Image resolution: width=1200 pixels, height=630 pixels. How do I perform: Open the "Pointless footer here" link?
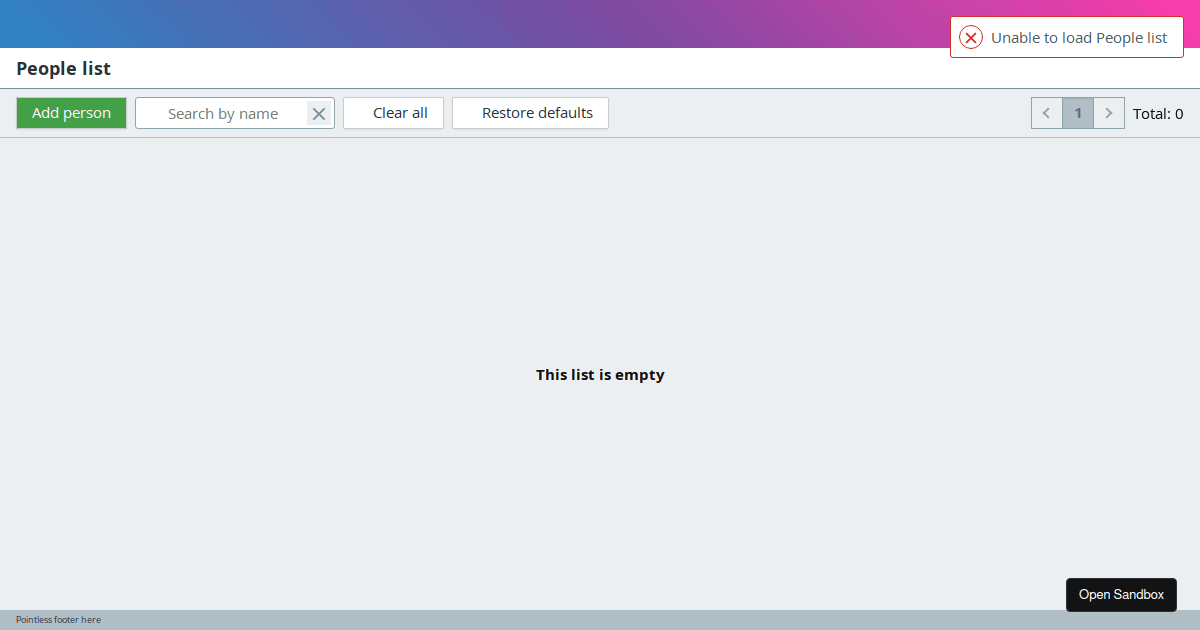57,619
